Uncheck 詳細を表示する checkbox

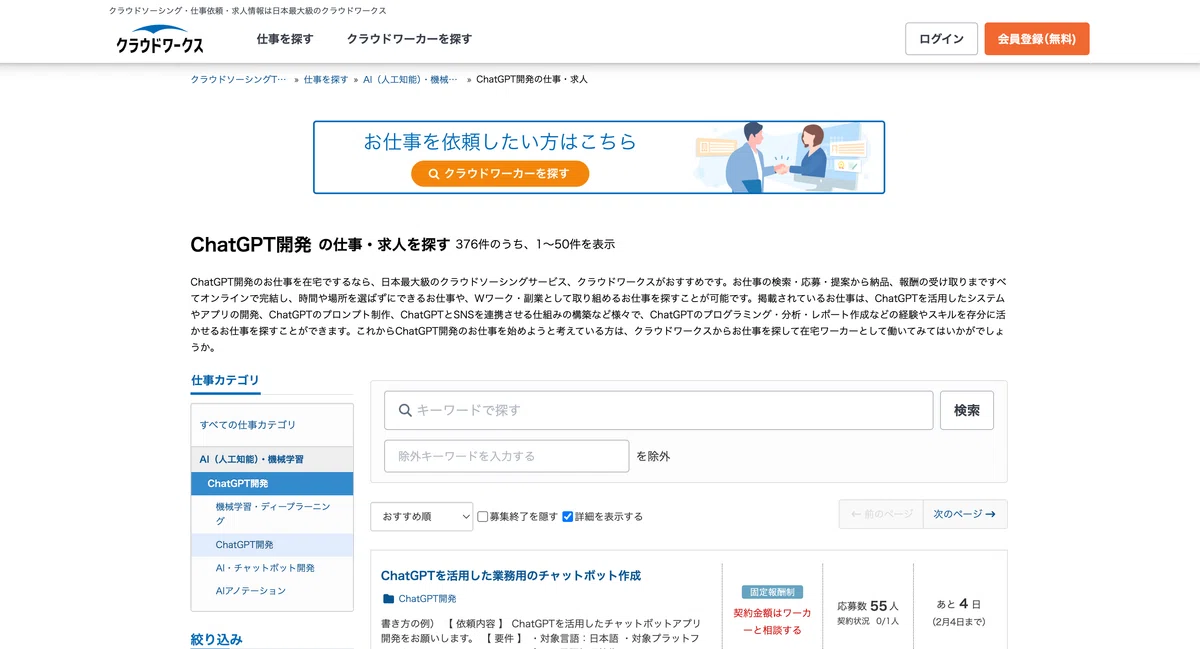coord(568,517)
